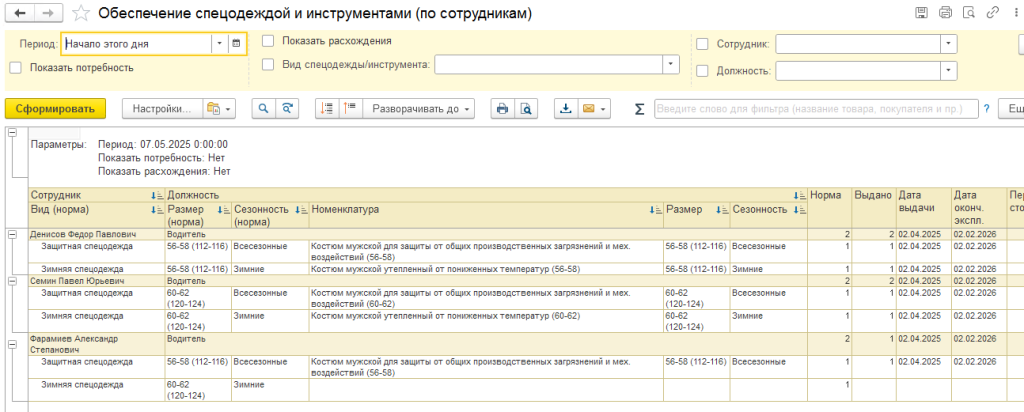The image size is (1024, 412).
Task: Toggle the Показать расхождения checkbox
Action: (x=267, y=42)
